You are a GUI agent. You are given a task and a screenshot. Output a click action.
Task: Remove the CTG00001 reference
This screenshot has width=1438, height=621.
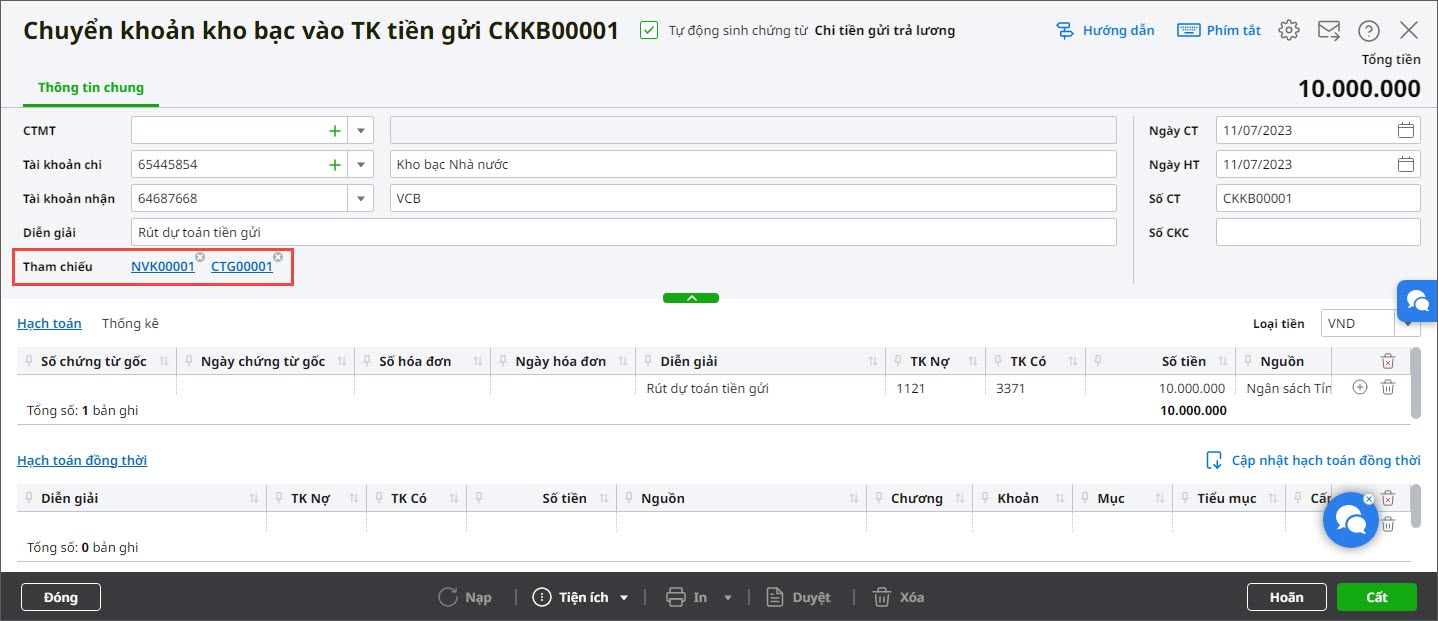[x=278, y=257]
